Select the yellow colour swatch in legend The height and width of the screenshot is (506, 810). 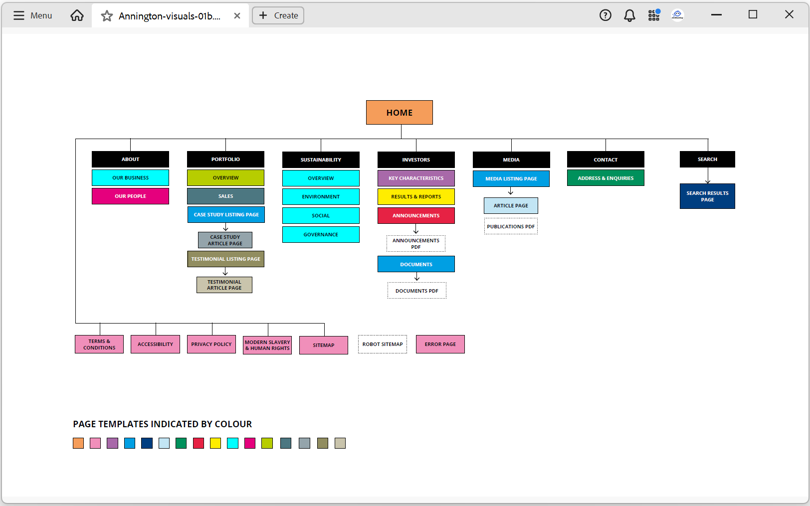click(x=215, y=443)
